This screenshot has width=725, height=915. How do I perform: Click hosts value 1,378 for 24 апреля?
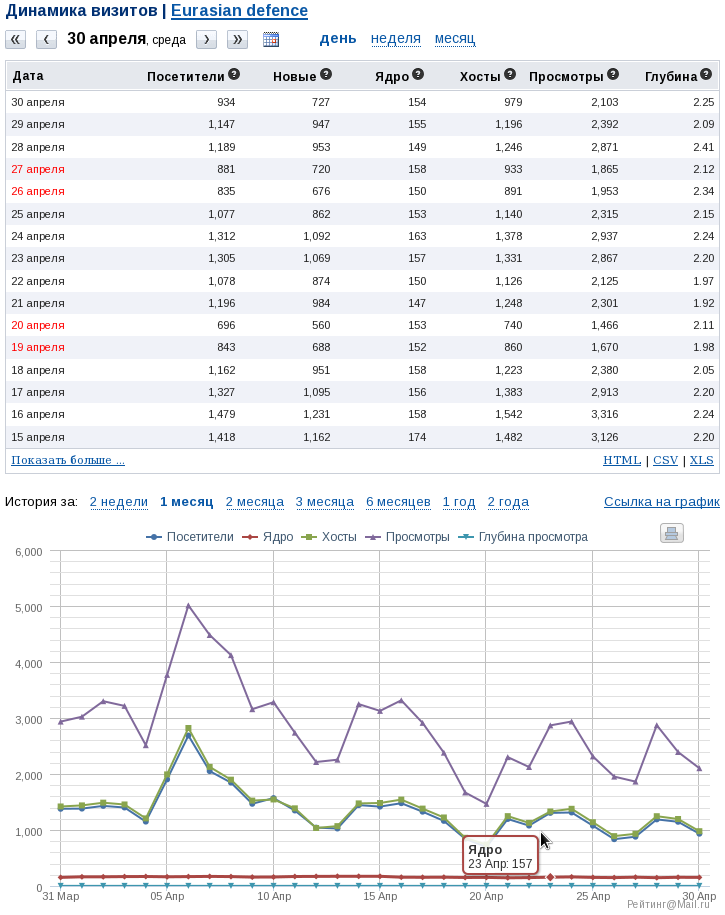pyautogui.click(x=509, y=236)
